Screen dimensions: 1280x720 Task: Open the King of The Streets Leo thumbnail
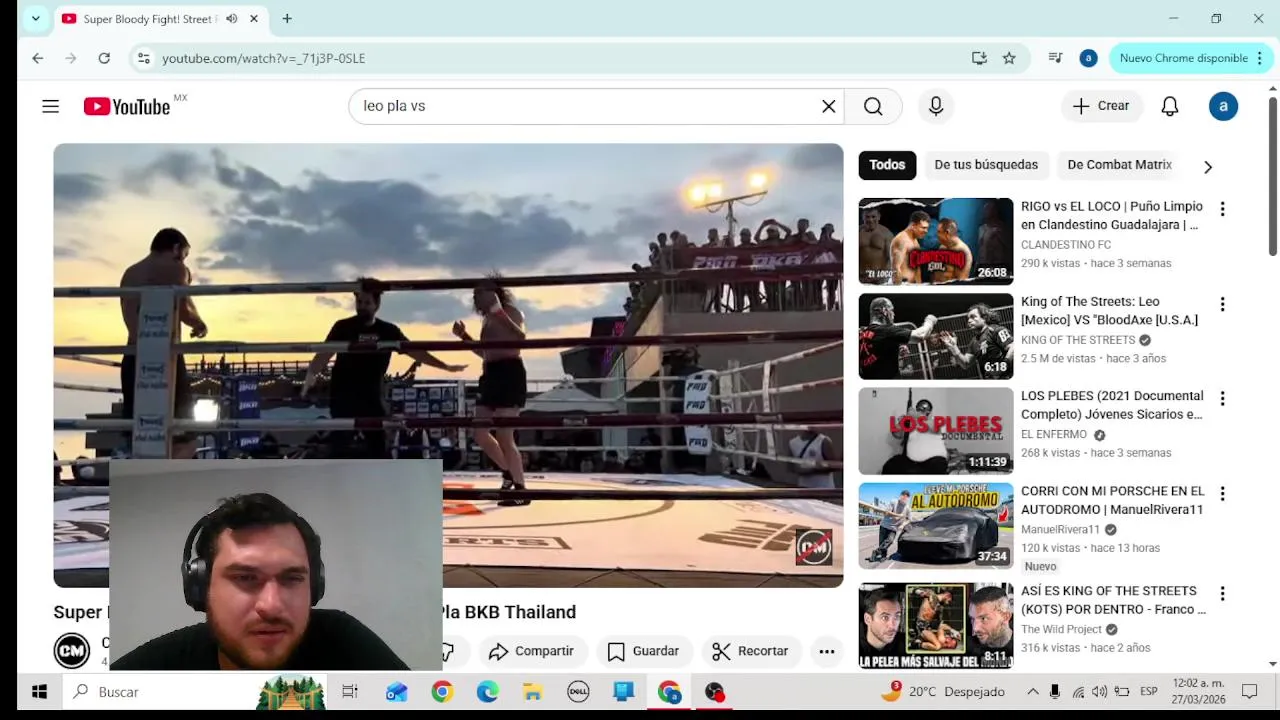click(x=936, y=336)
